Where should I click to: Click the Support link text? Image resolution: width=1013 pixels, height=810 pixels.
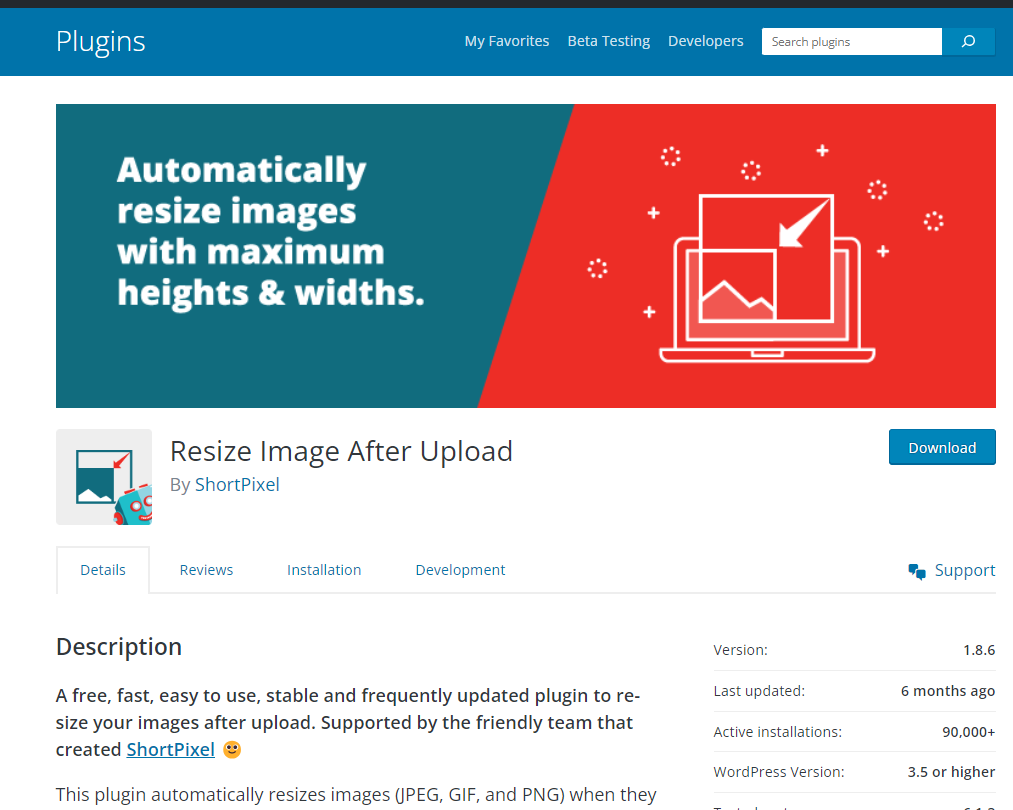(x=964, y=571)
